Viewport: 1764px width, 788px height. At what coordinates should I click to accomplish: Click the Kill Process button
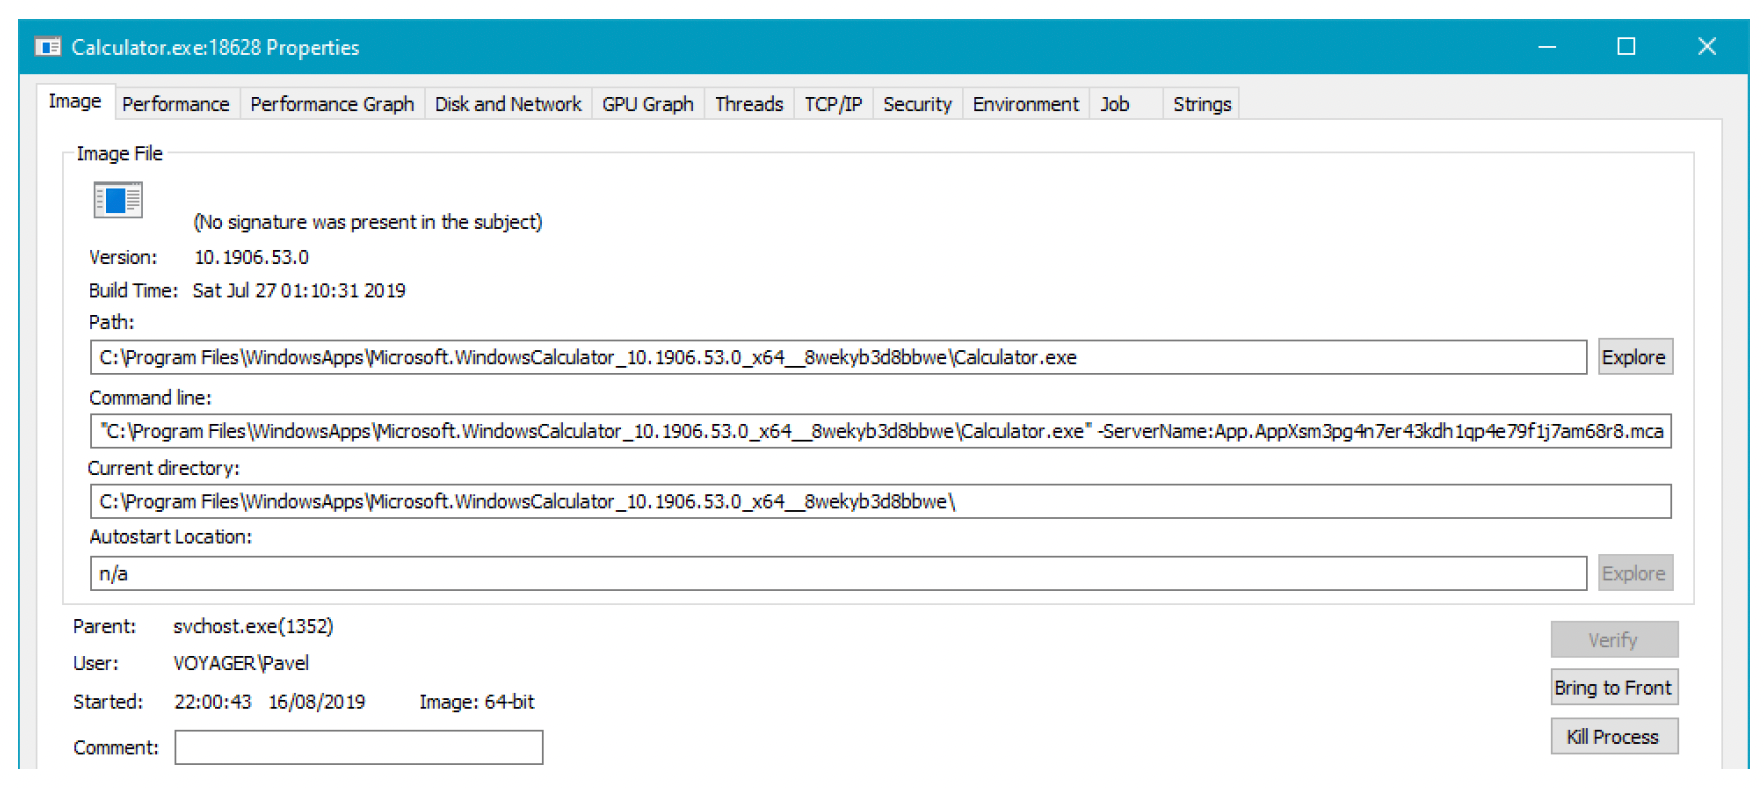coord(1614,737)
